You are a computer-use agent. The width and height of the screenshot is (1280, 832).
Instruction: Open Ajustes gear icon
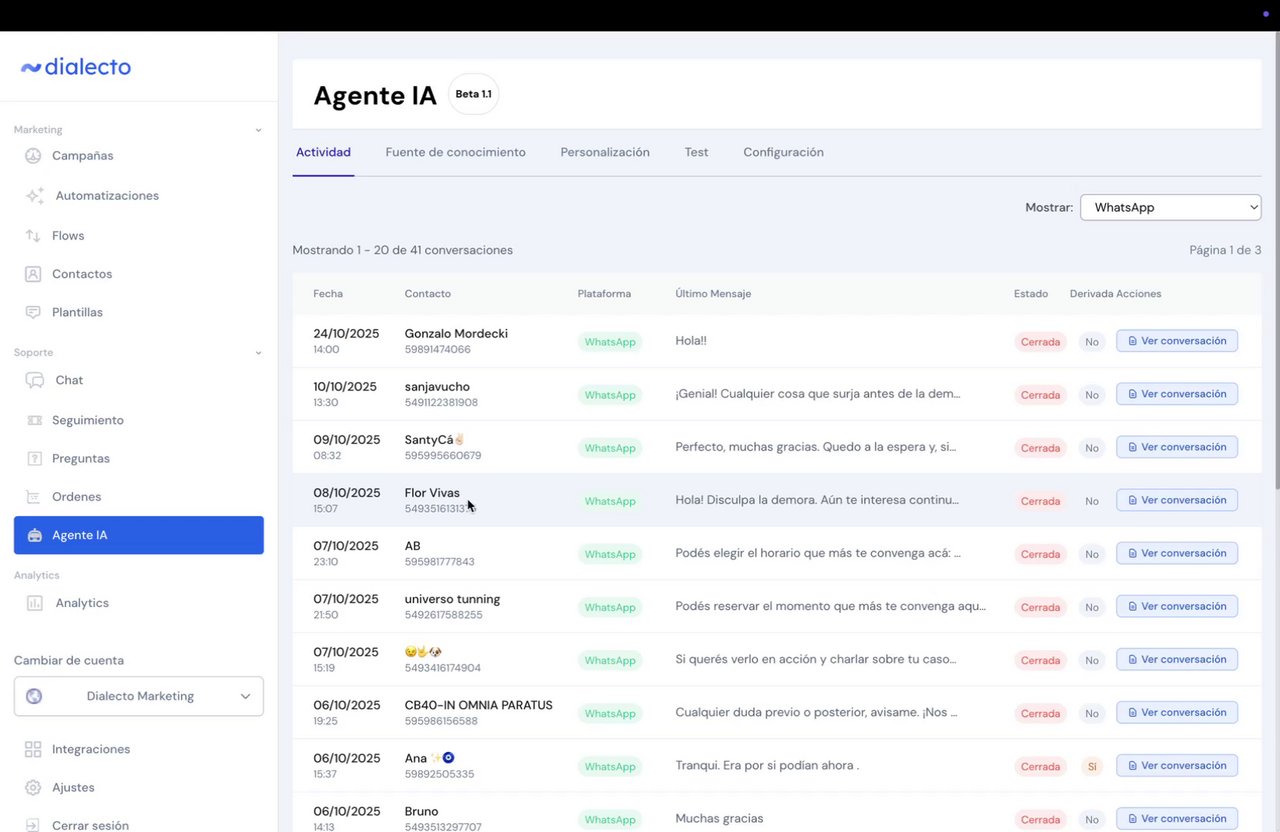[34, 787]
